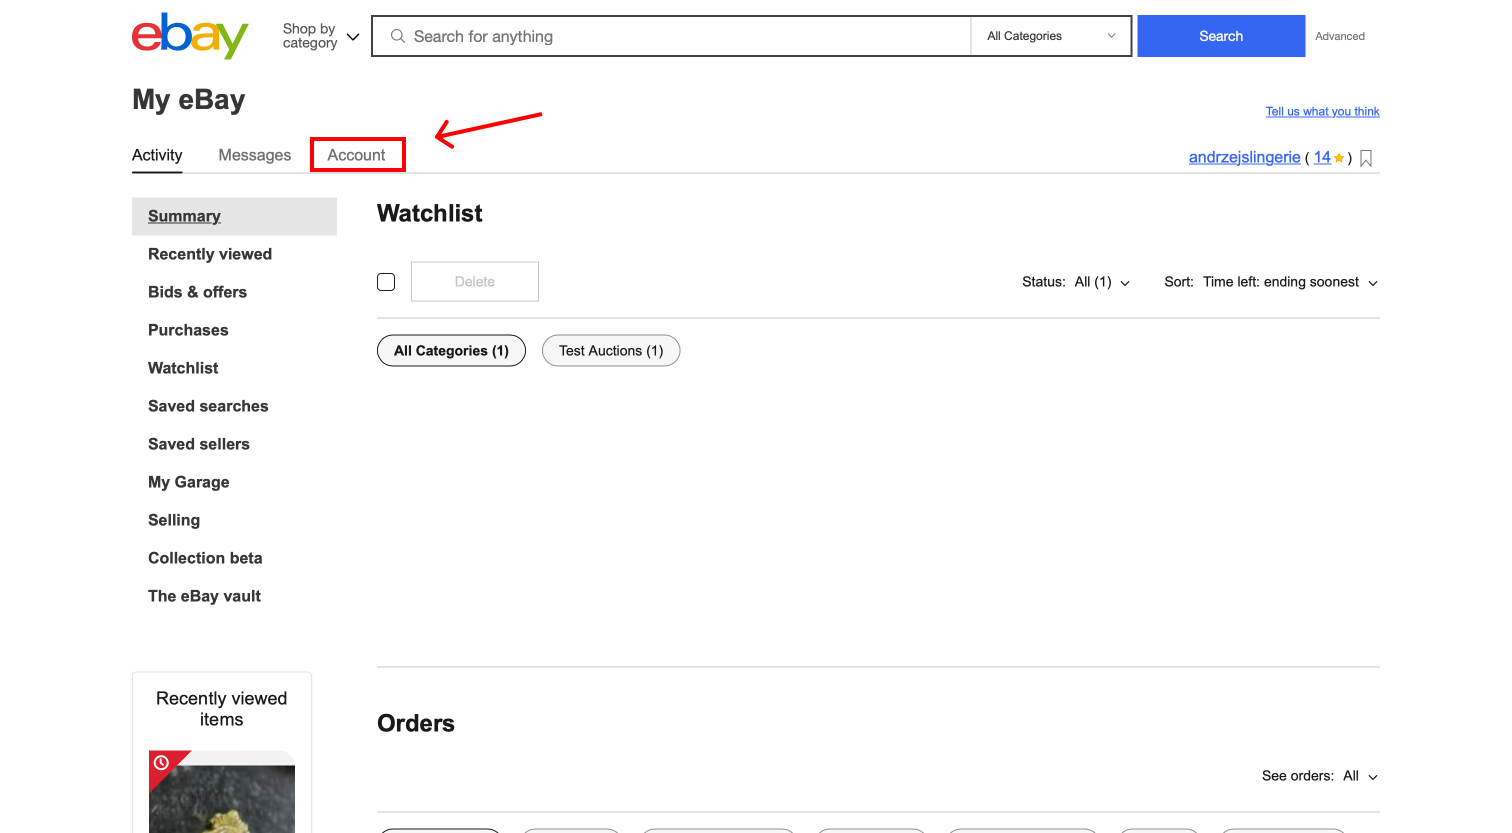Tick the Watchlist select-all checkbox
The image size is (1512, 833).
[386, 282]
